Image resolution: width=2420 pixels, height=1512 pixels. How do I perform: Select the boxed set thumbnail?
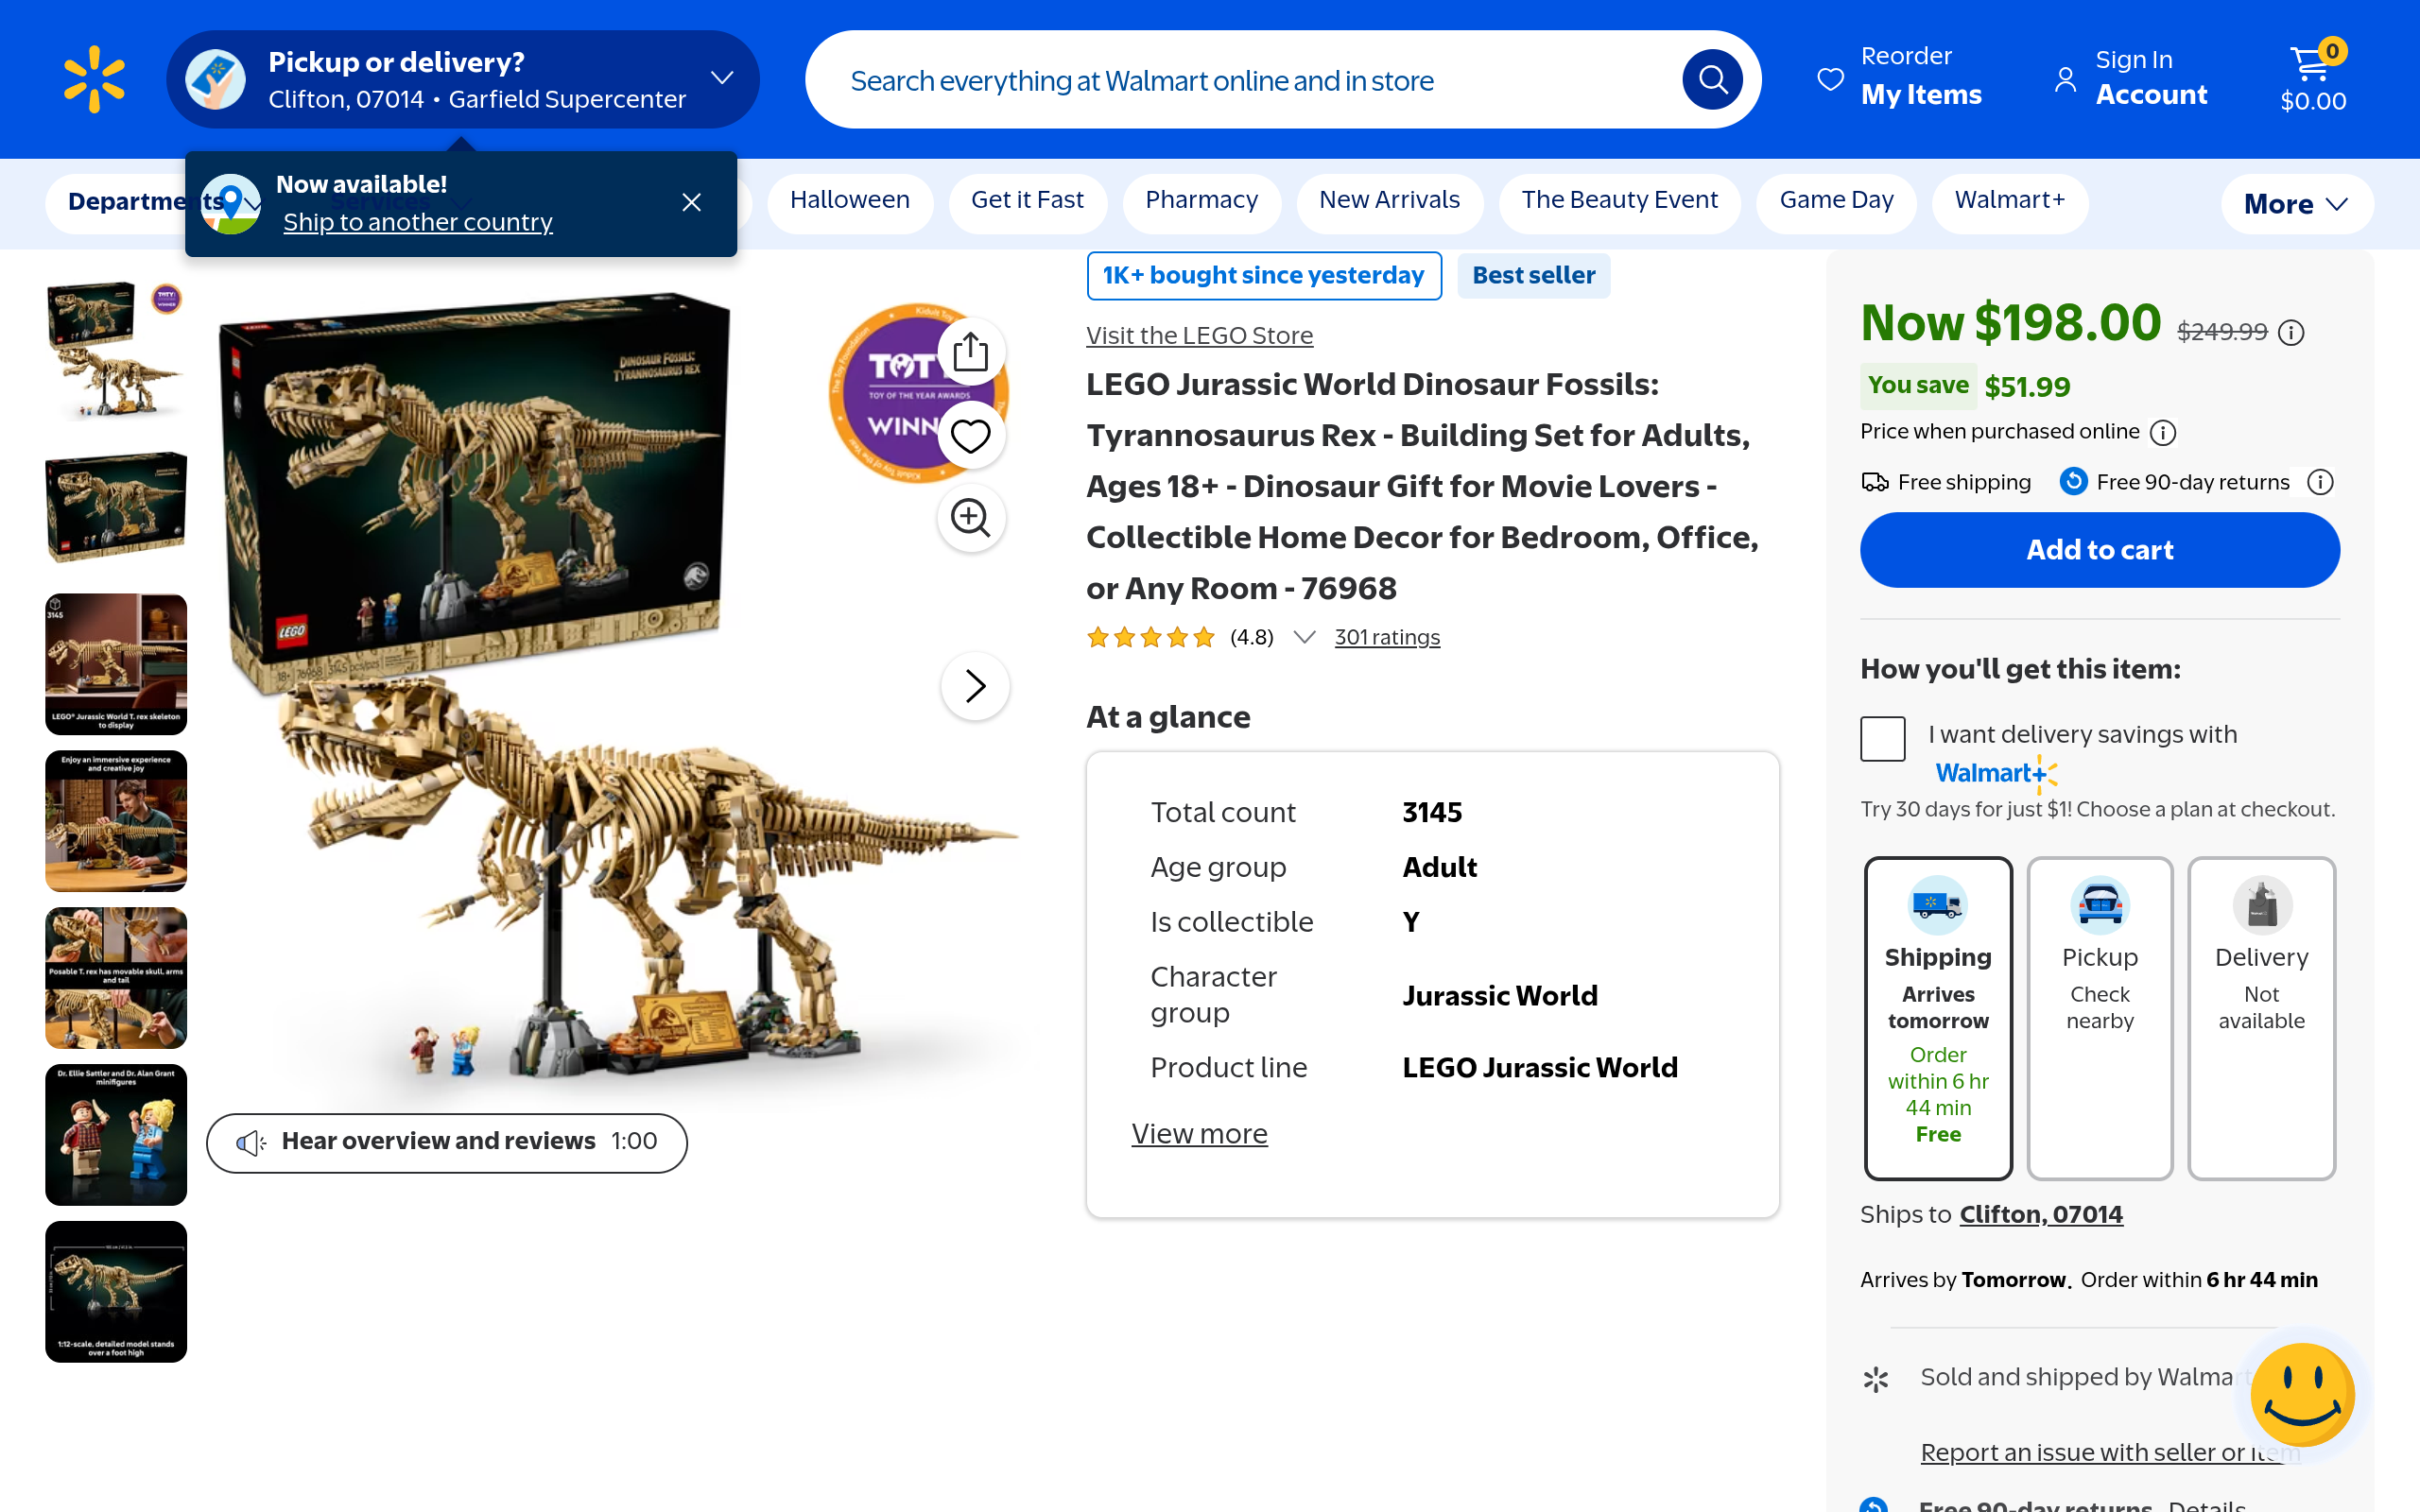click(x=116, y=507)
